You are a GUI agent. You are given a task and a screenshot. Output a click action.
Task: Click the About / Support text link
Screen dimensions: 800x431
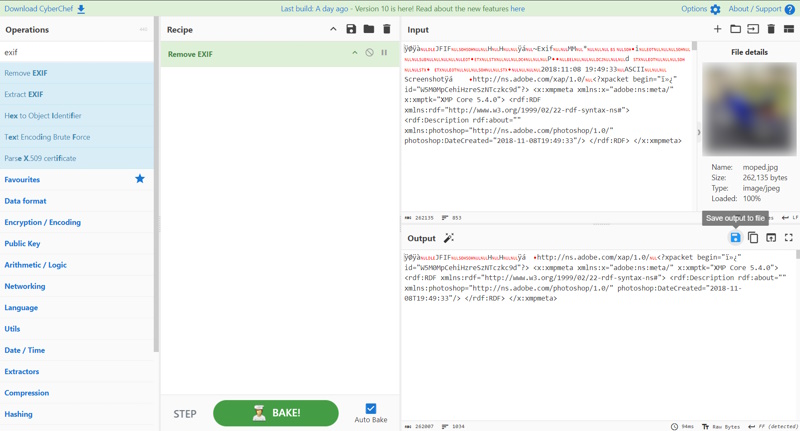click(x=755, y=9)
